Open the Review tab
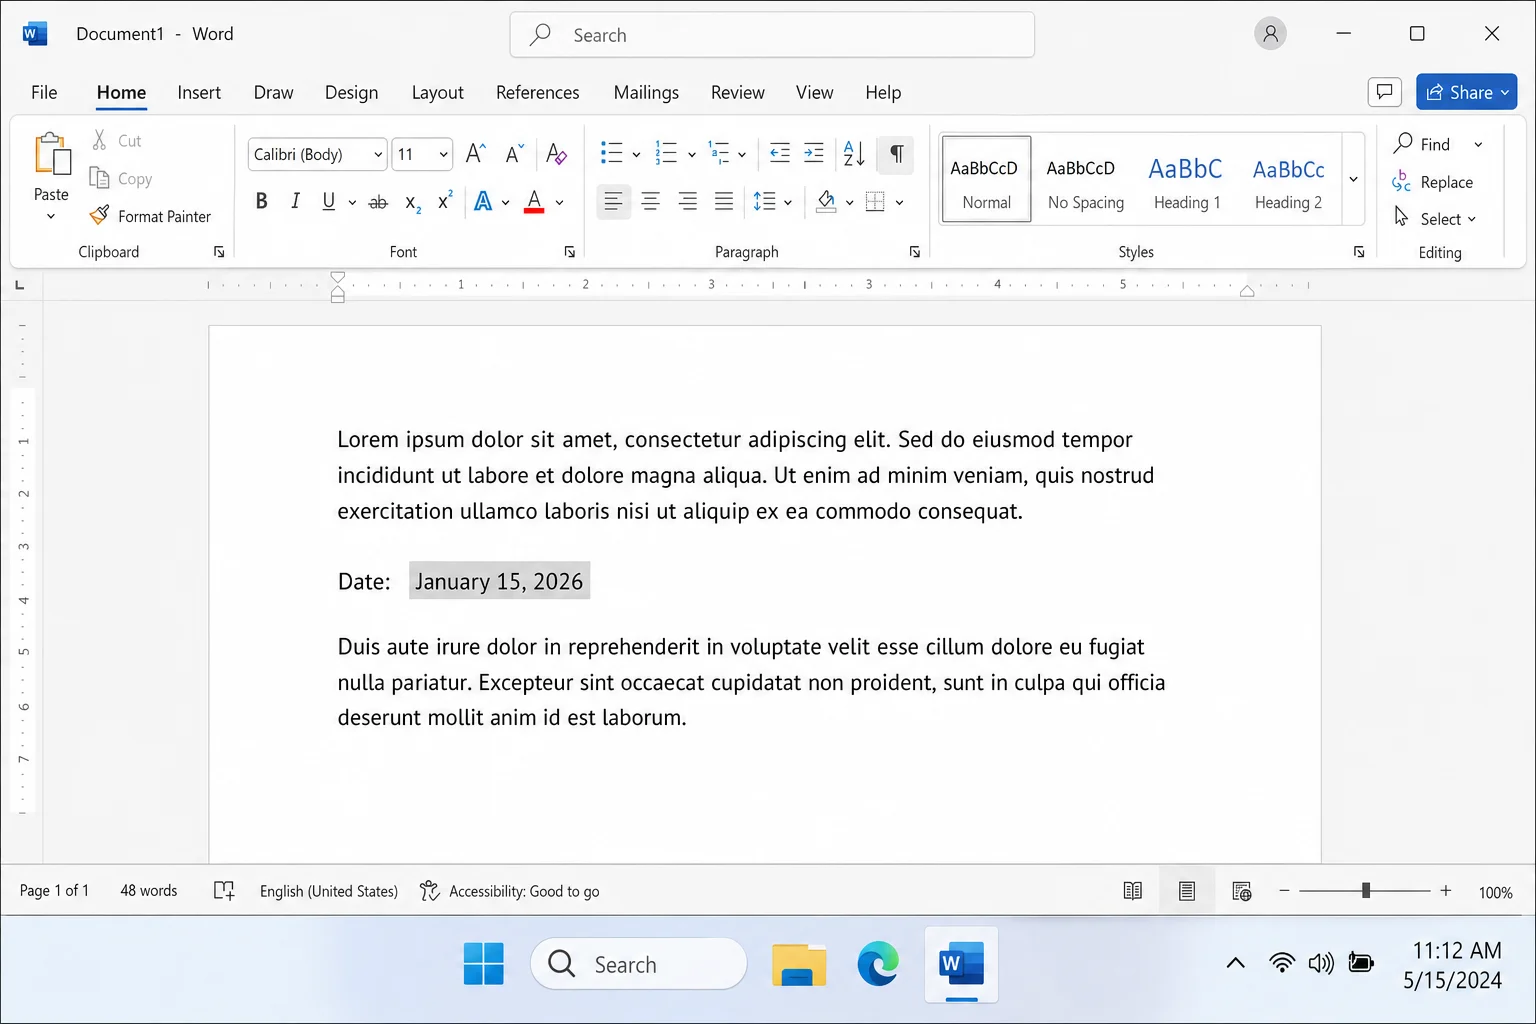The height and width of the screenshot is (1024, 1536). pyautogui.click(x=737, y=92)
